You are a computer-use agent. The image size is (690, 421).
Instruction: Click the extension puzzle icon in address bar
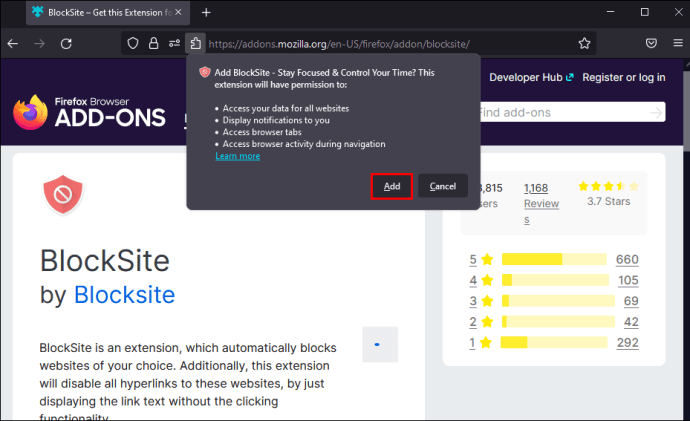(195, 43)
